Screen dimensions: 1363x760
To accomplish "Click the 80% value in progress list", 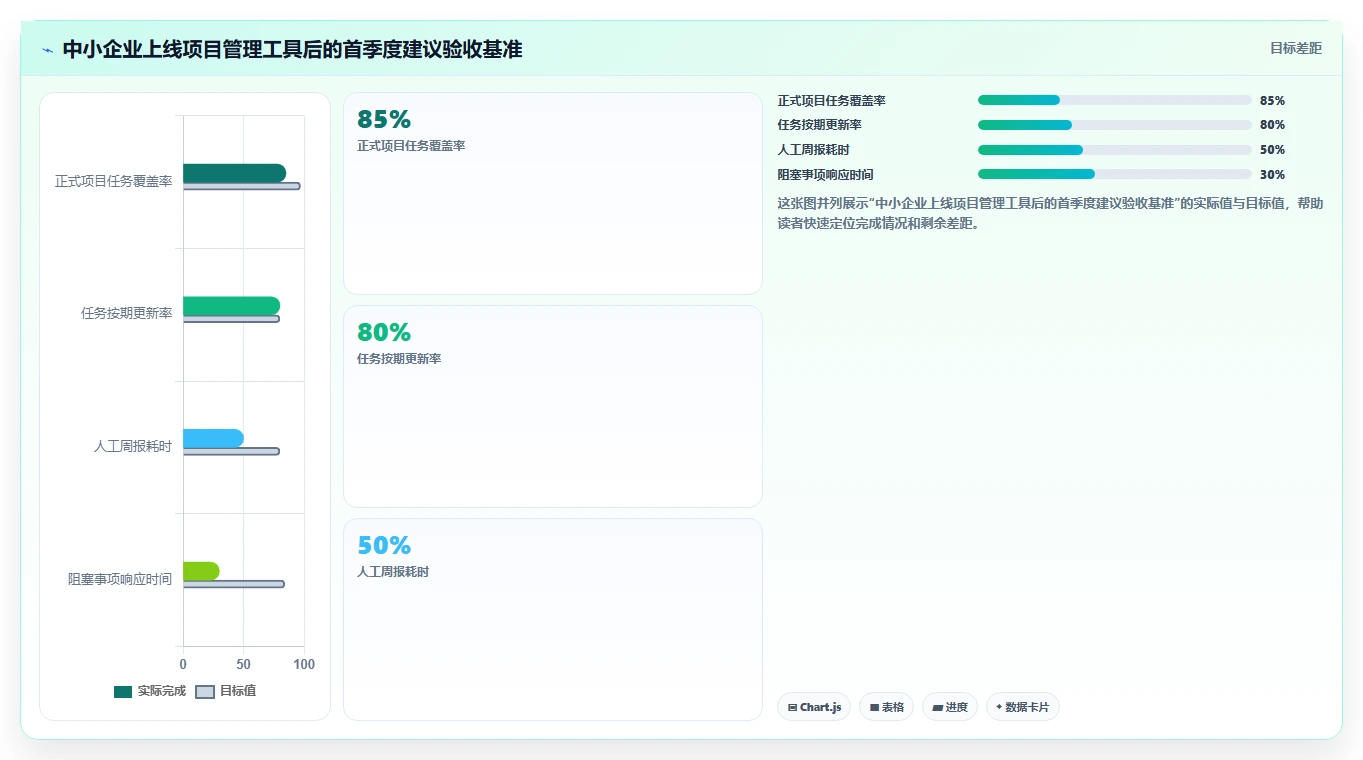I will [x=1272, y=125].
